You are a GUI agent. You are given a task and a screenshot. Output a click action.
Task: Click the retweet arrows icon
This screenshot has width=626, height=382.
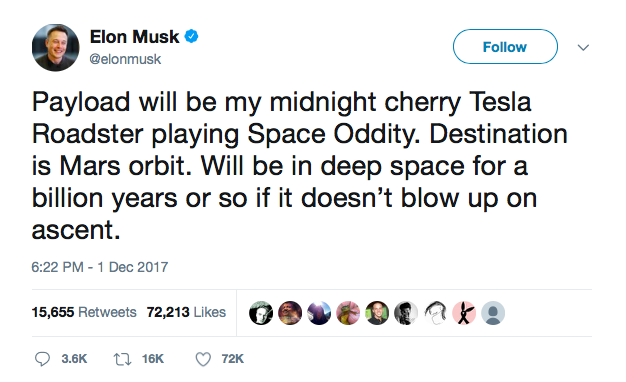tap(122, 359)
